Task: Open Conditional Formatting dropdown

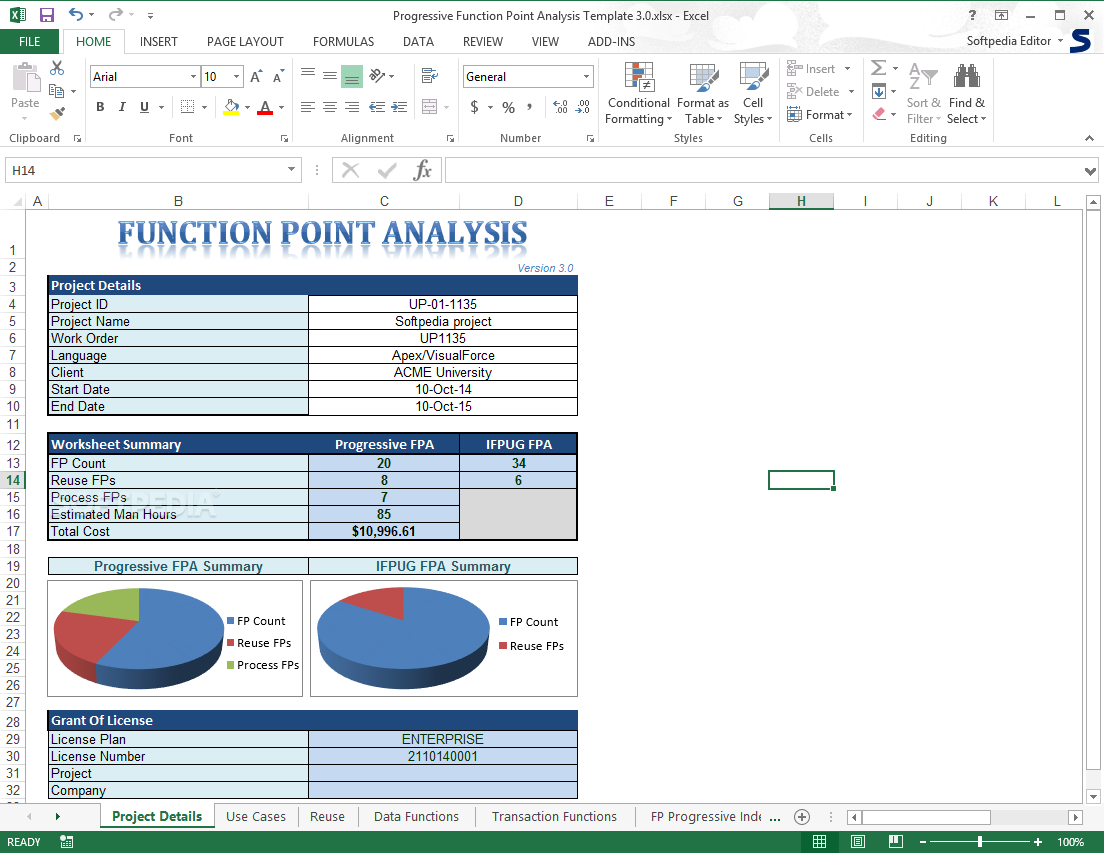Action: tap(639, 93)
